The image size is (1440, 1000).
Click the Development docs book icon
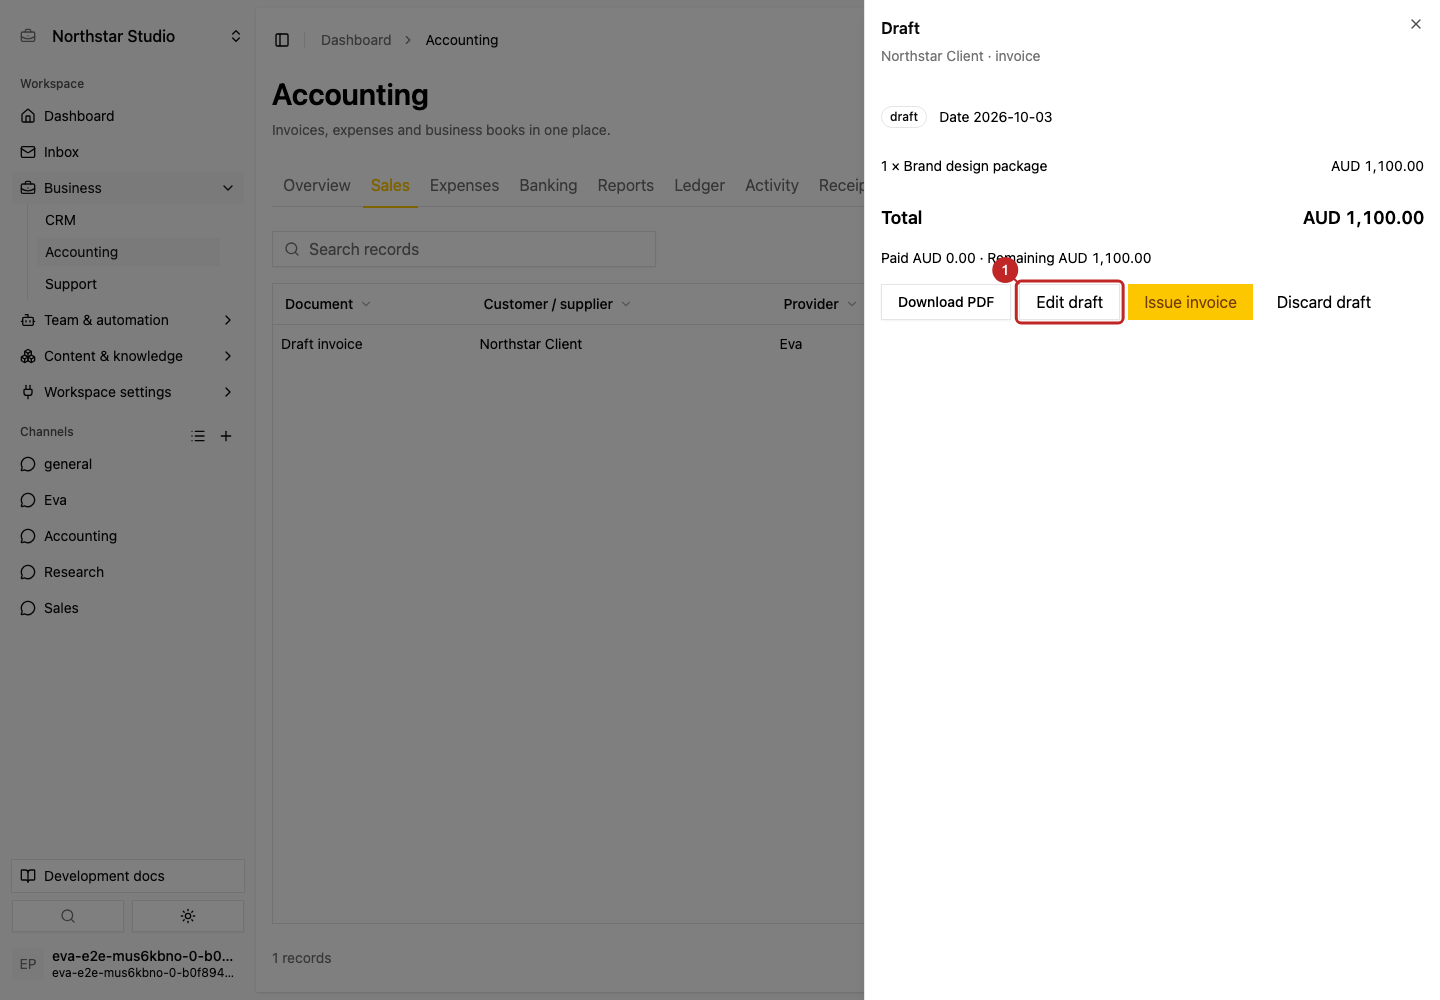click(28, 876)
